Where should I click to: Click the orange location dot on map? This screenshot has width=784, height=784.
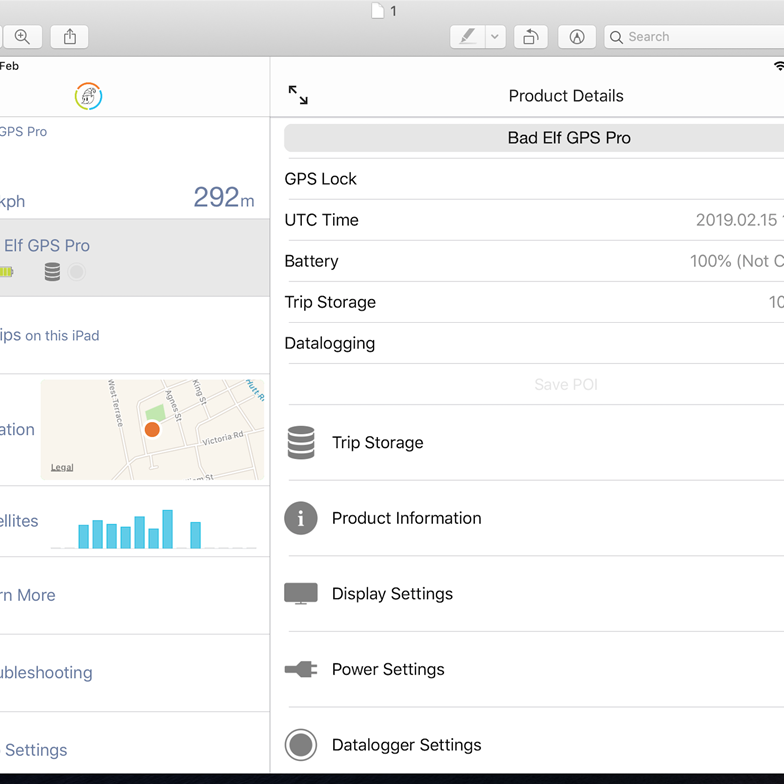tap(152, 429)
